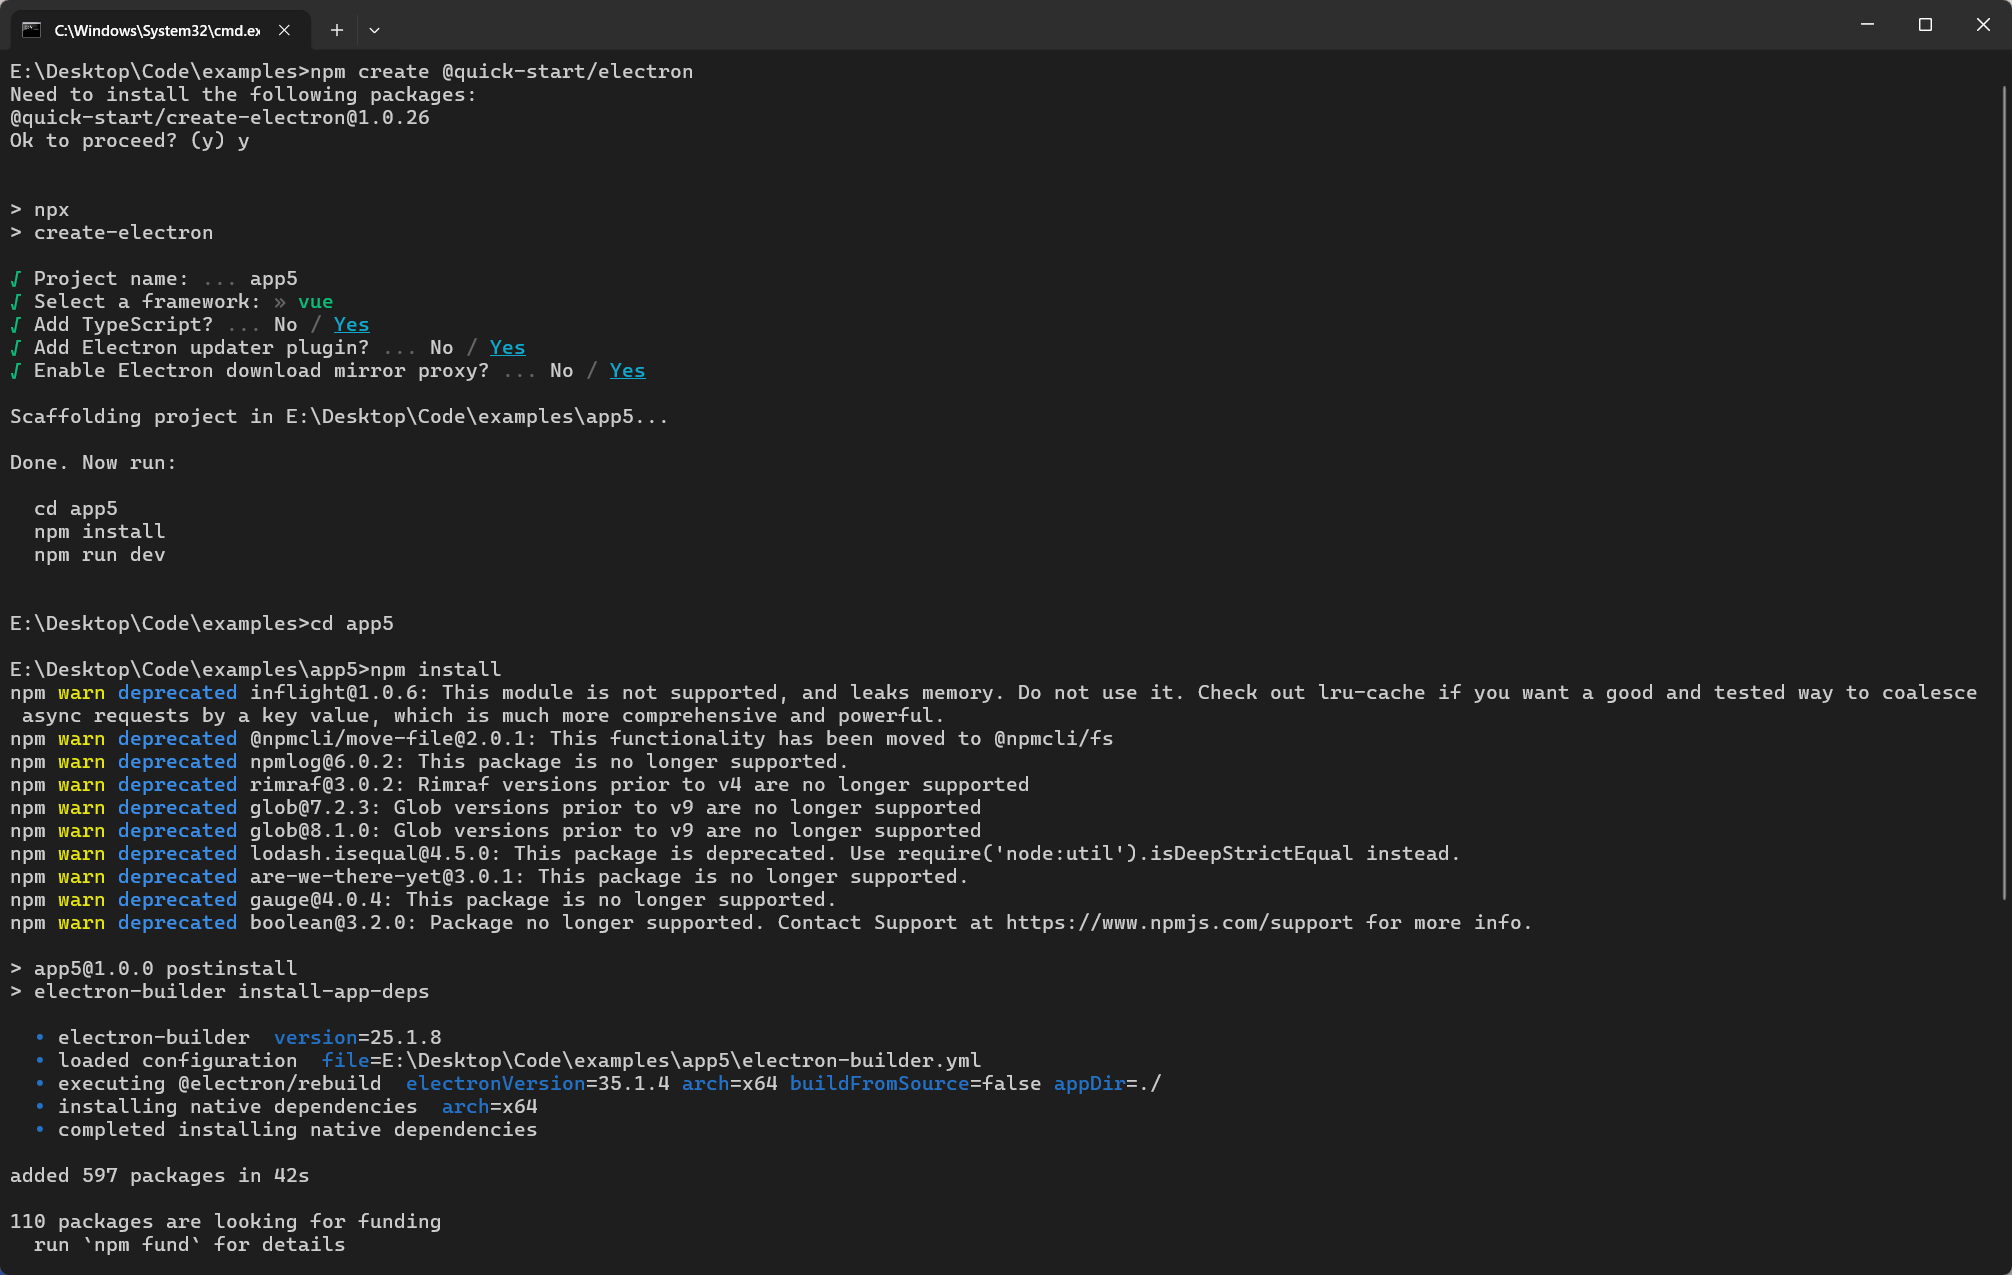Click the vertical scrollbar thumb
2012x1275 pixels.
click(2004, 490)
